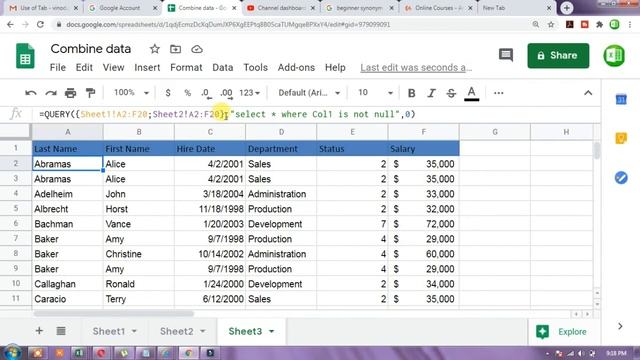This screenshot has width=640, height=360.
Task: Open the Data menu
Action: (222, 68)
